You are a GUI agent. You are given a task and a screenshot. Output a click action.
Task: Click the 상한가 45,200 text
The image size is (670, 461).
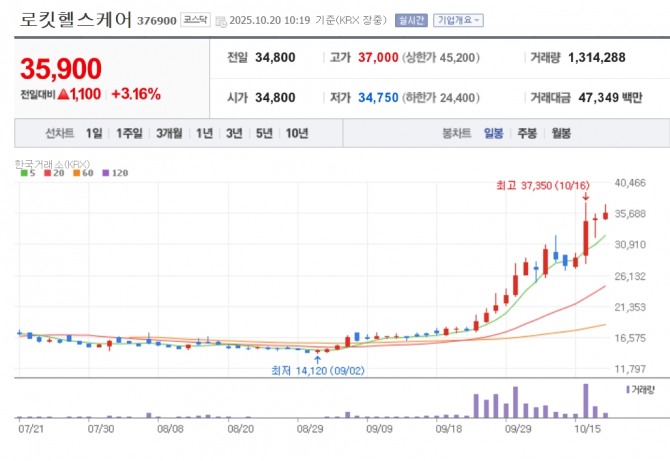[441, 57]
